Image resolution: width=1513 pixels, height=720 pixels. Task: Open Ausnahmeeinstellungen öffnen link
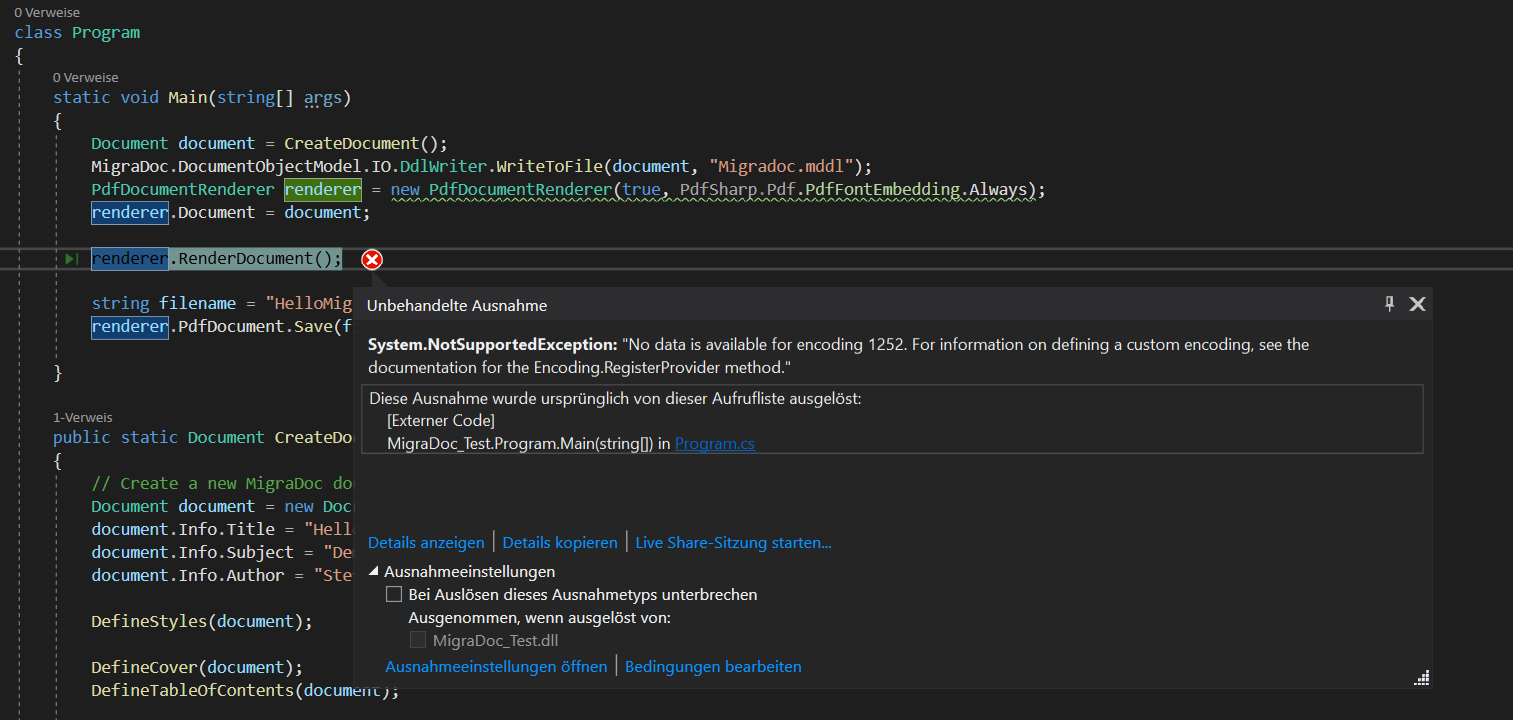[496, 666]
